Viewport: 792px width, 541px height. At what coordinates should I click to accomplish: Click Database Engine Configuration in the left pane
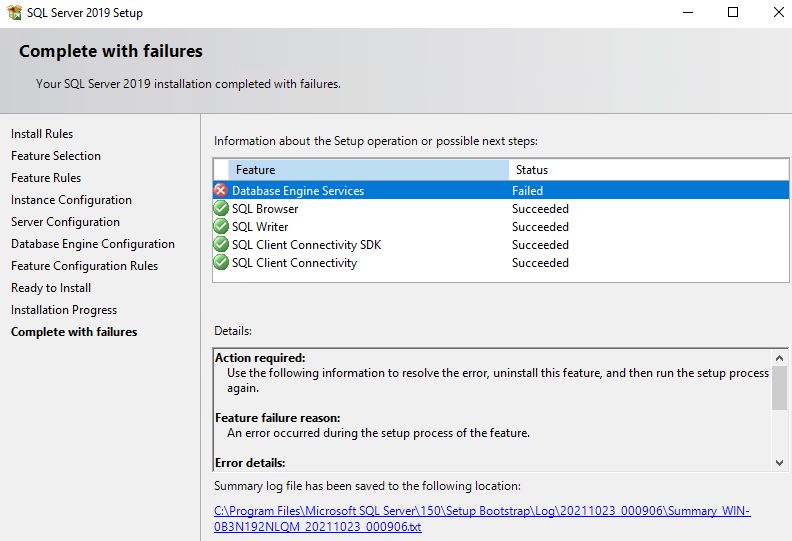click(x=93, y=244)
